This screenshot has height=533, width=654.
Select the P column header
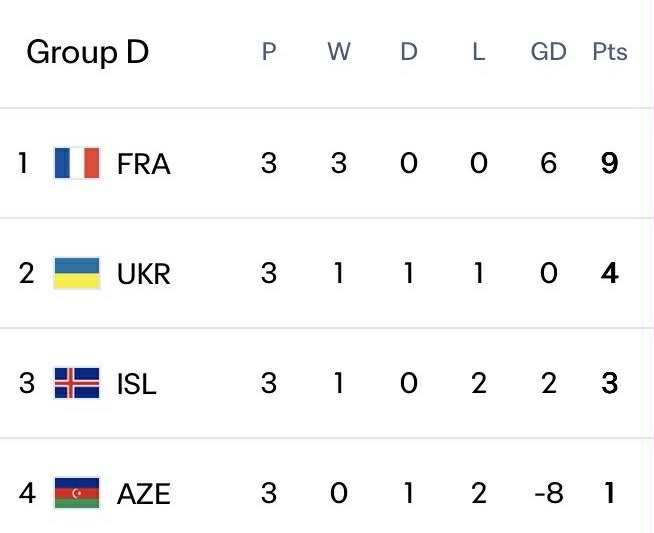(268, 52)
